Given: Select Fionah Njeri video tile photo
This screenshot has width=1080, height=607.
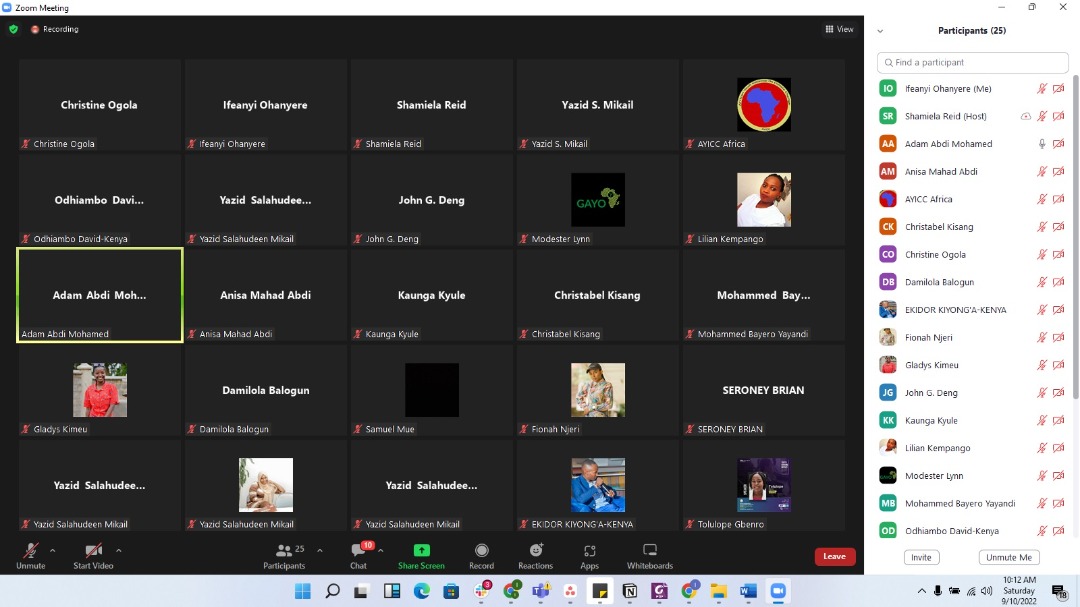Looking at the screenshot, I should 598,390.
